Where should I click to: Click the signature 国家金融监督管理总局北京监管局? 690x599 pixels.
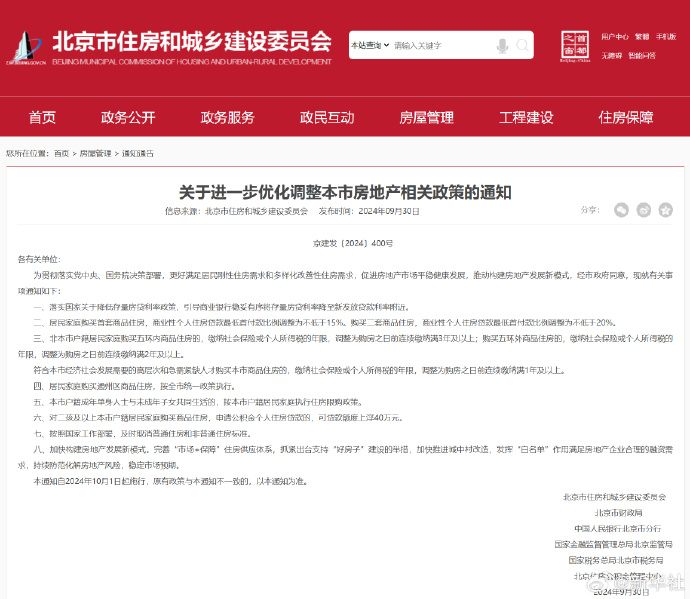[613, 544]
